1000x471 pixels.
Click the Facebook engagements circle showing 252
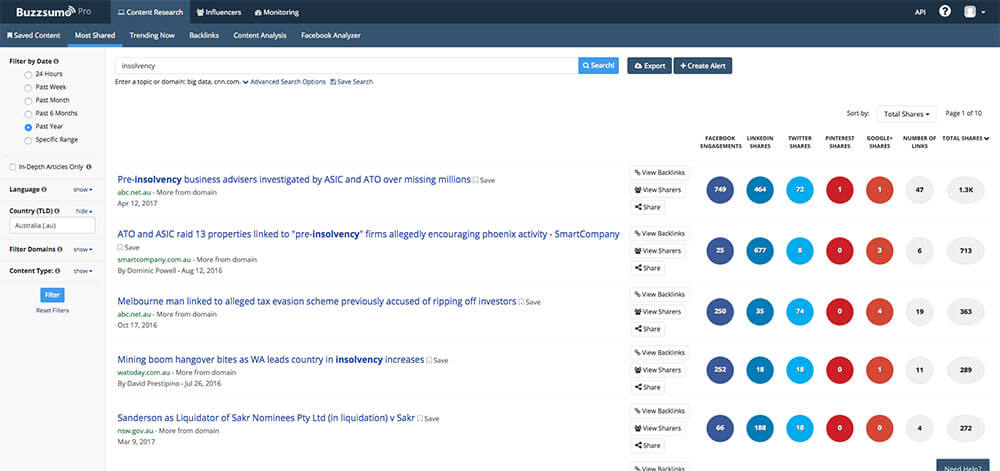pyautogui.click(x=720, y=370)
